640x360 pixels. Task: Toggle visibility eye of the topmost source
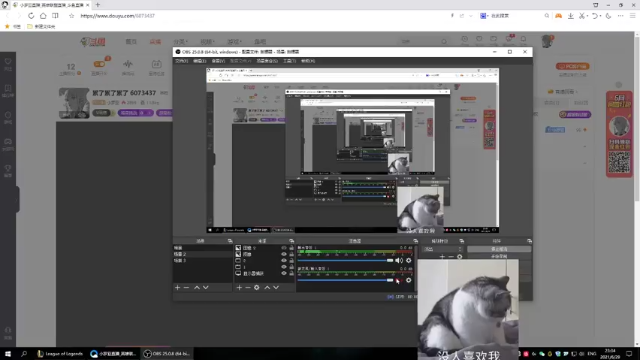click(284, 248)
